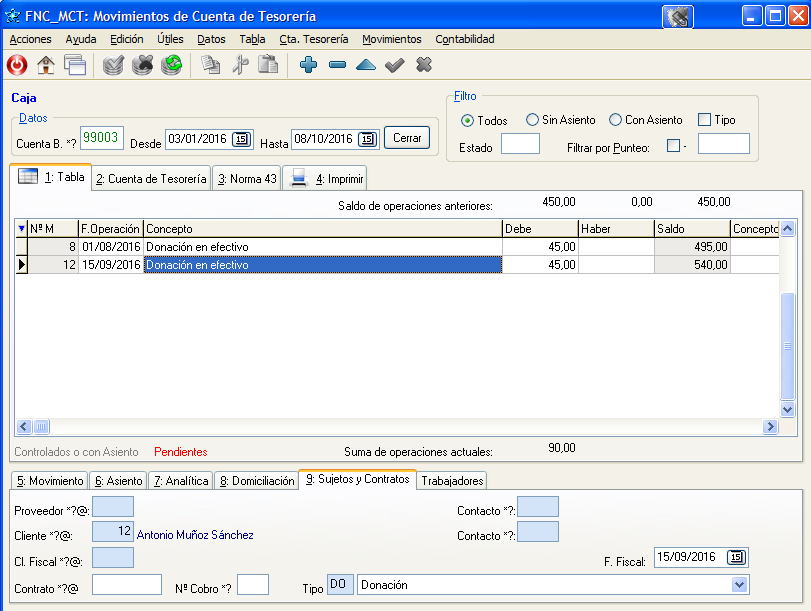The image size is (811, 611).
Task: Click the red power exit icon
Action: (x=17, y=65)
